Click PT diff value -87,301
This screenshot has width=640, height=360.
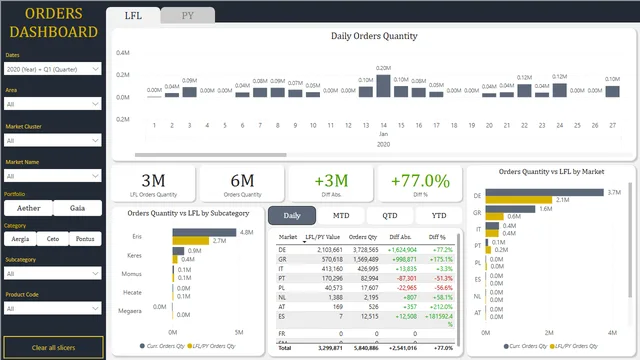[x=407, y=278]
